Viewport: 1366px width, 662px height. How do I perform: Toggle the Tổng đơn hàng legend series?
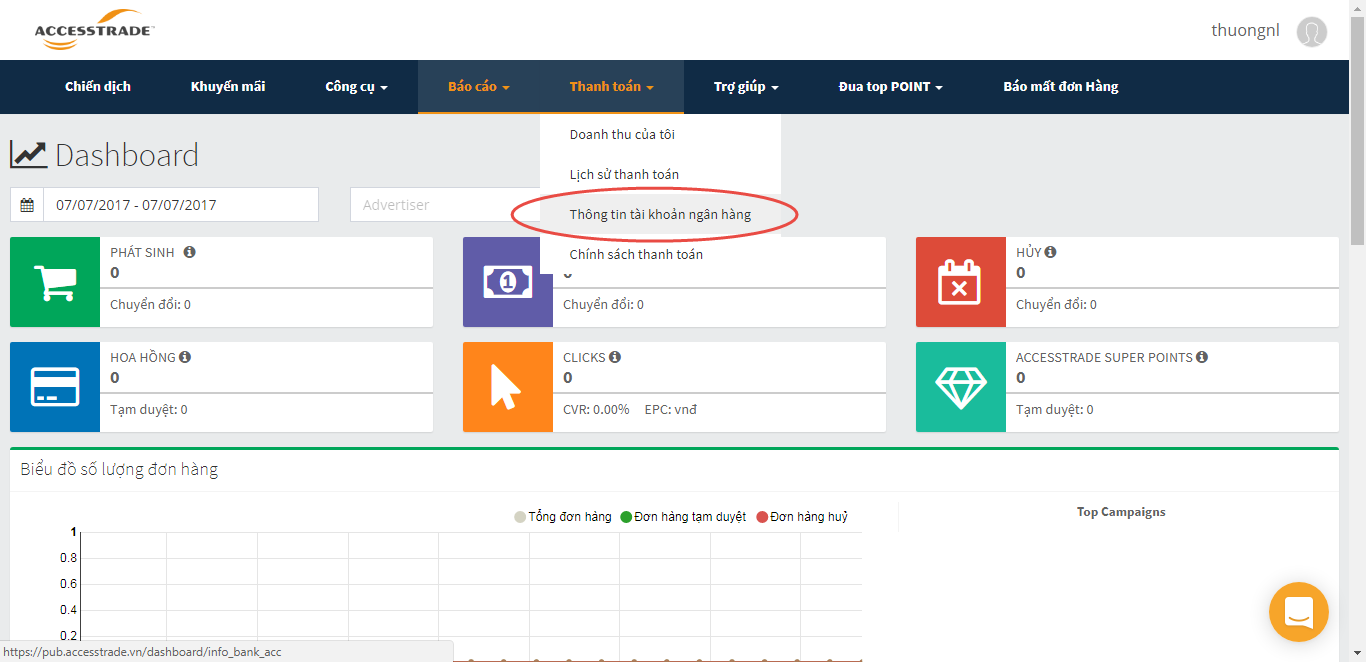(563, 517)
